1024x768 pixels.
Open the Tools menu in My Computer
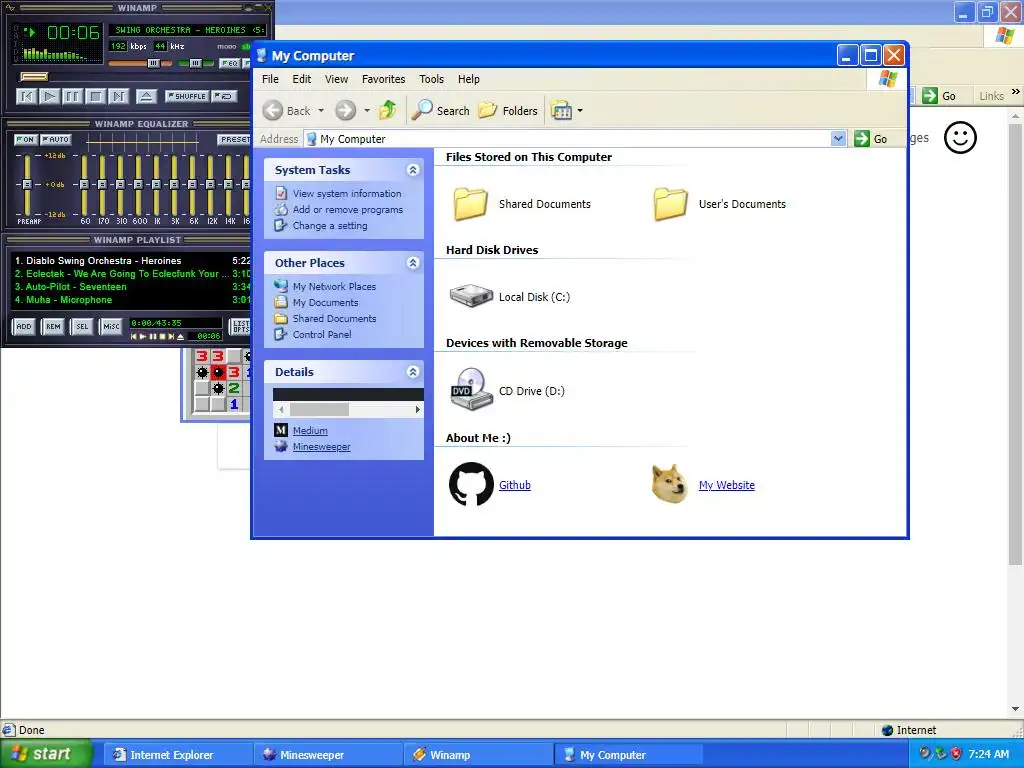click(431, 79)
